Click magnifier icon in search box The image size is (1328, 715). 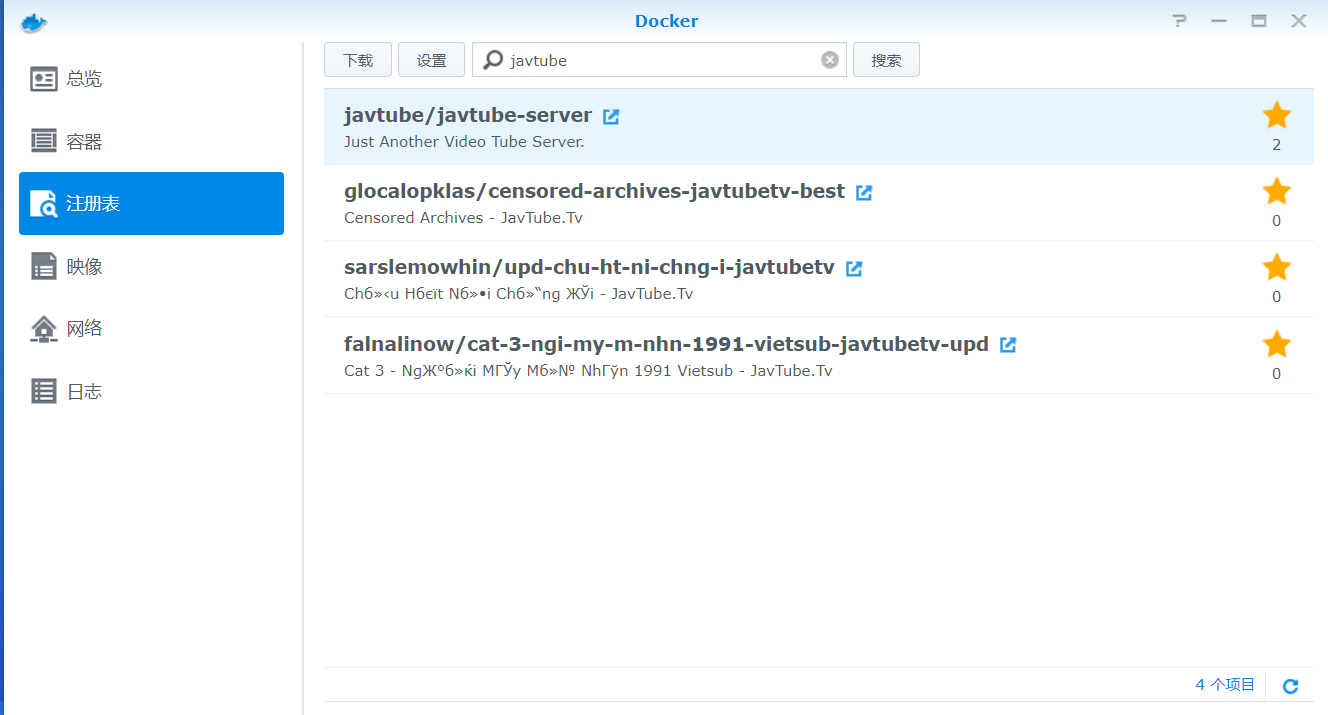pos(492,60)
